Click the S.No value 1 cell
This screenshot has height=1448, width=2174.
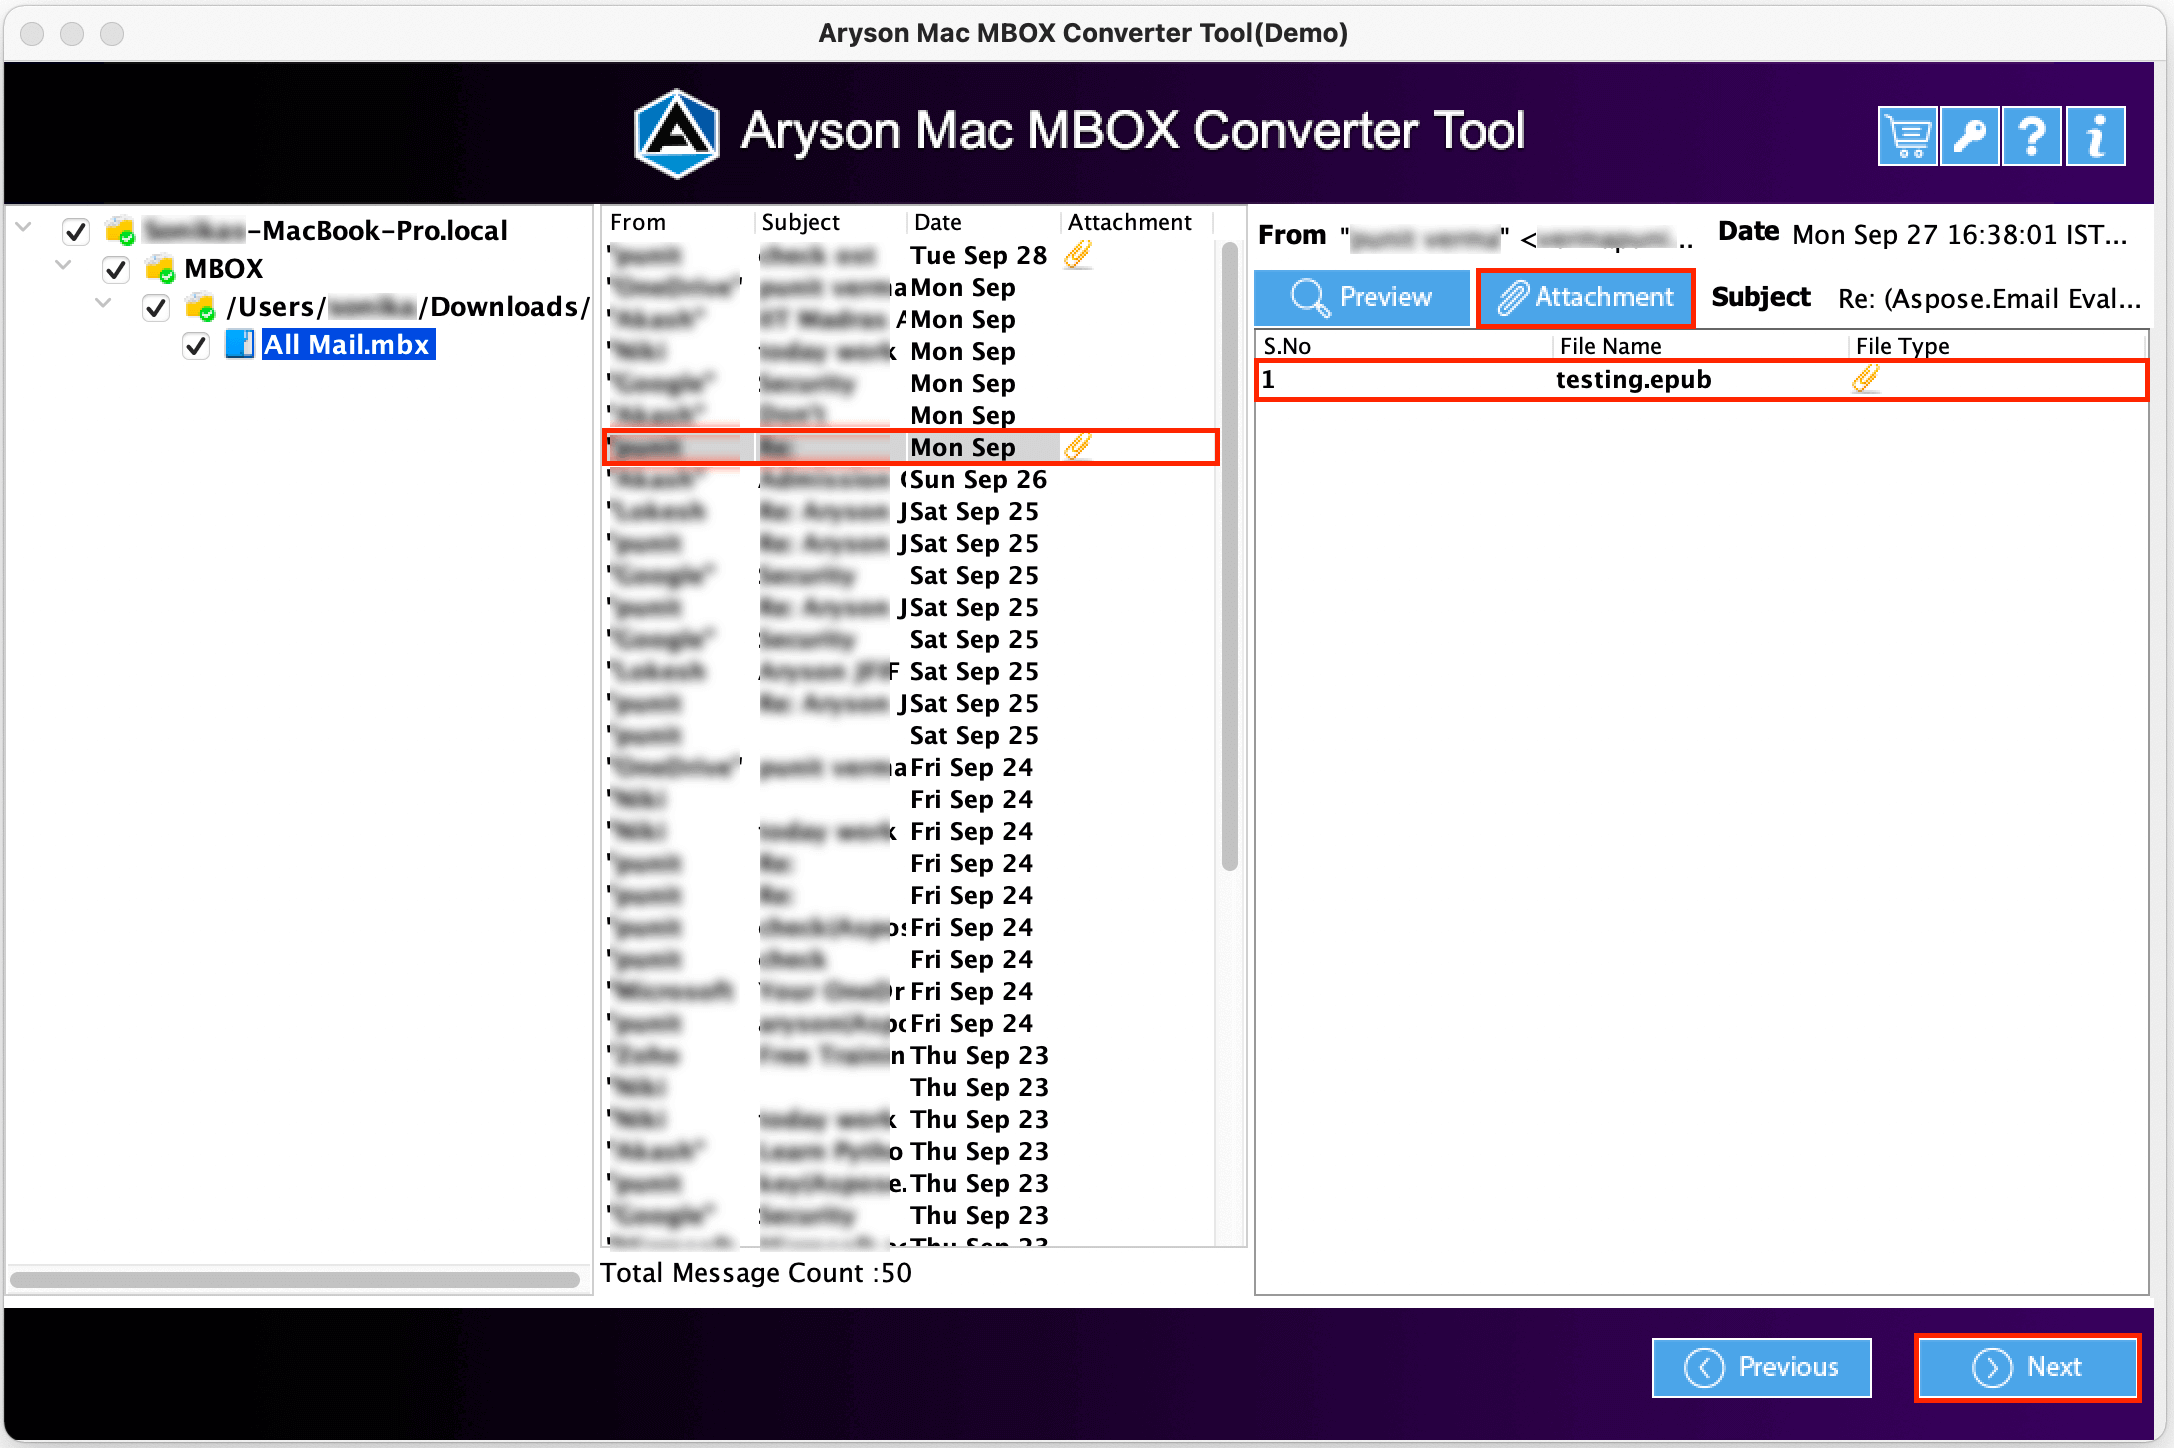[x=1269, y=380]
